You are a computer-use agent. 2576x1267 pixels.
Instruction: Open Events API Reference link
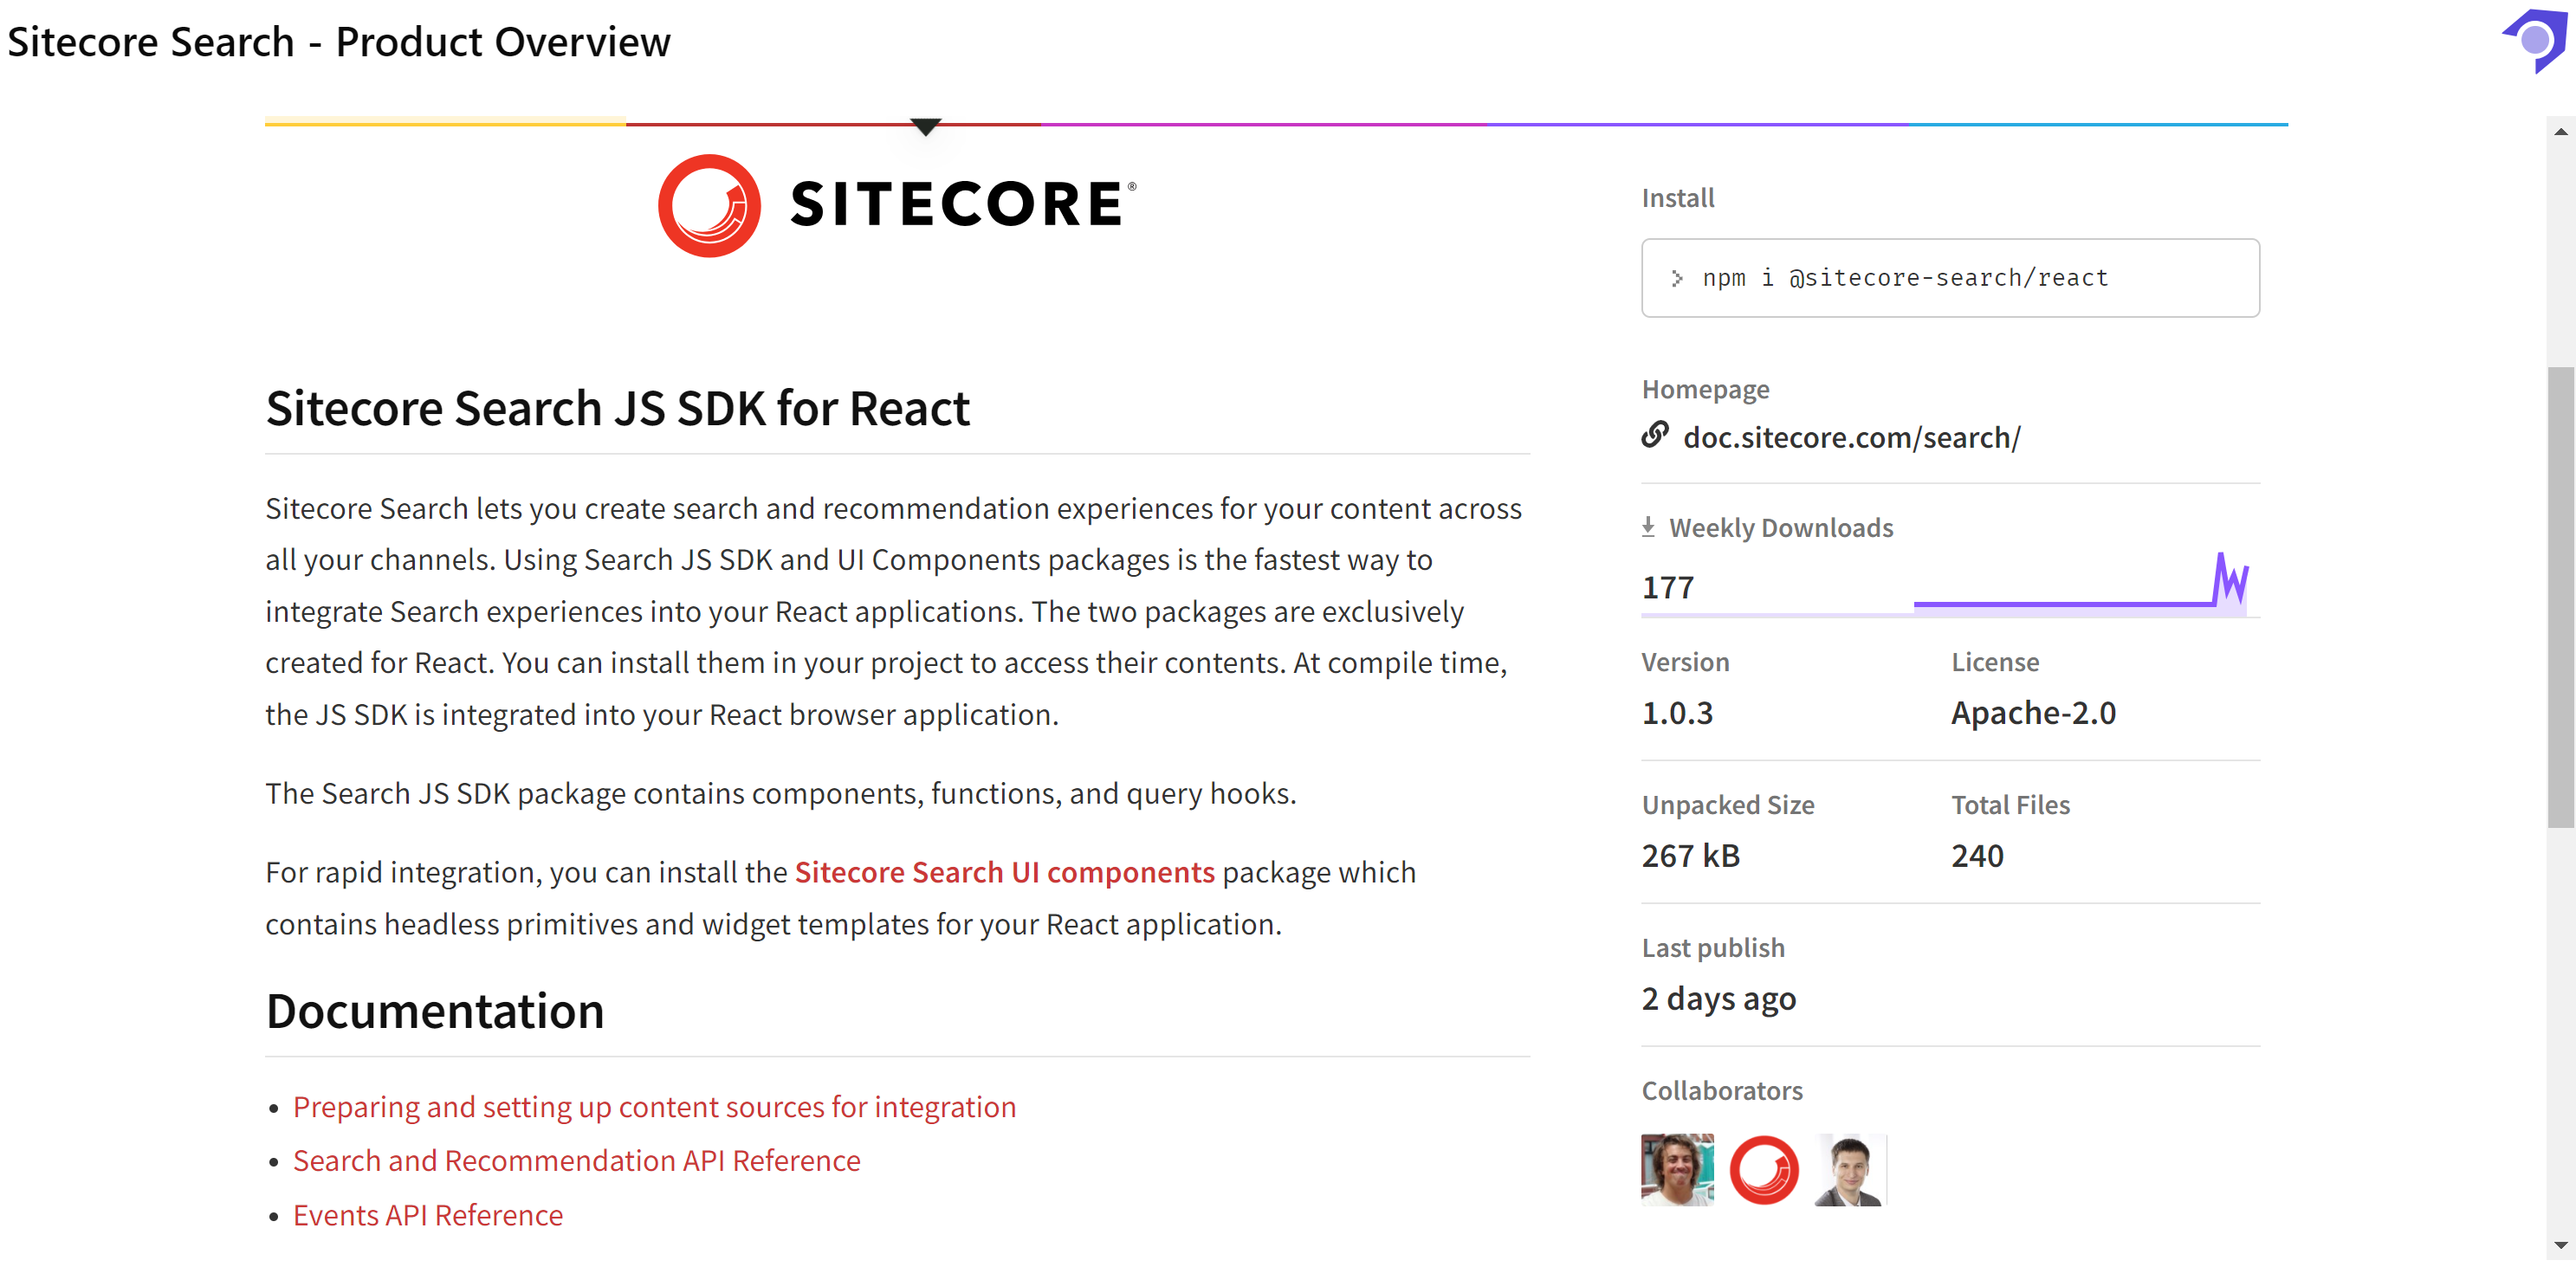tap(428, 1215)
